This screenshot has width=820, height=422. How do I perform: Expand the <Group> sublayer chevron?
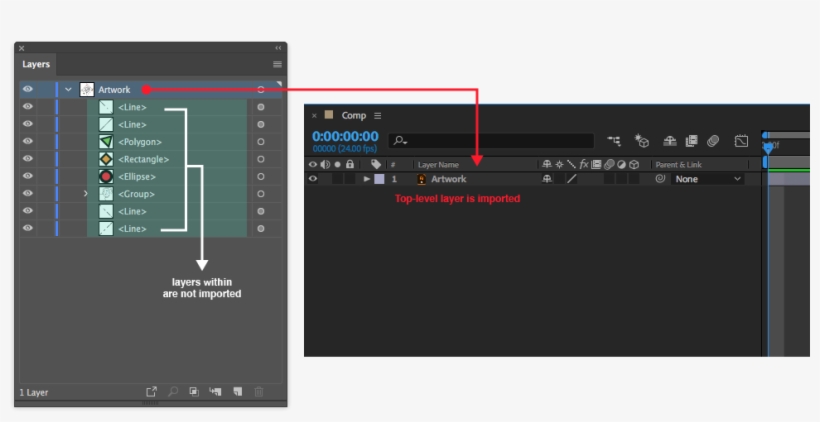tap(86, 193)
